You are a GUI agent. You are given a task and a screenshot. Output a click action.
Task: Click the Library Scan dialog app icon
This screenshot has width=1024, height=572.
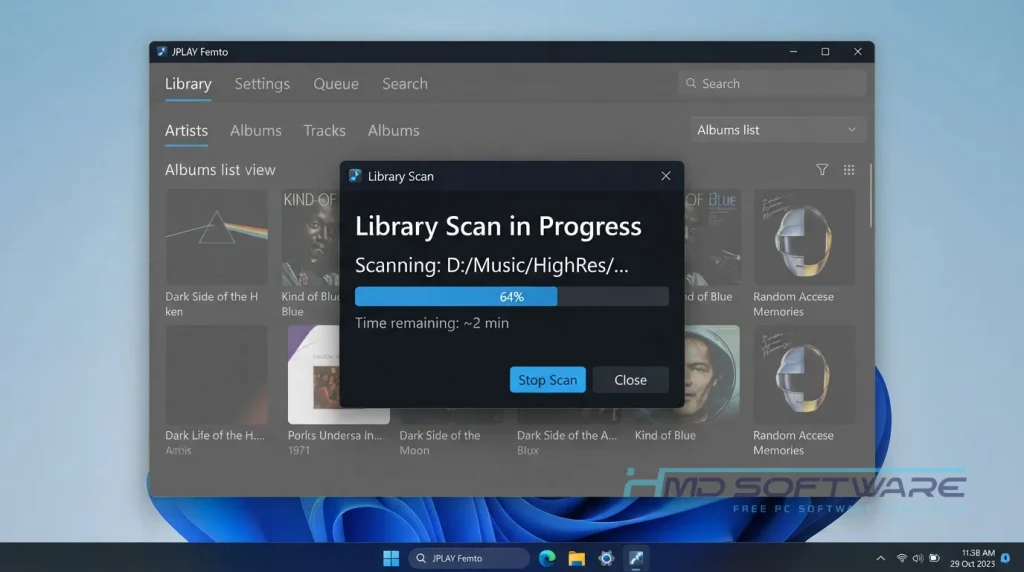click(355, 176)
